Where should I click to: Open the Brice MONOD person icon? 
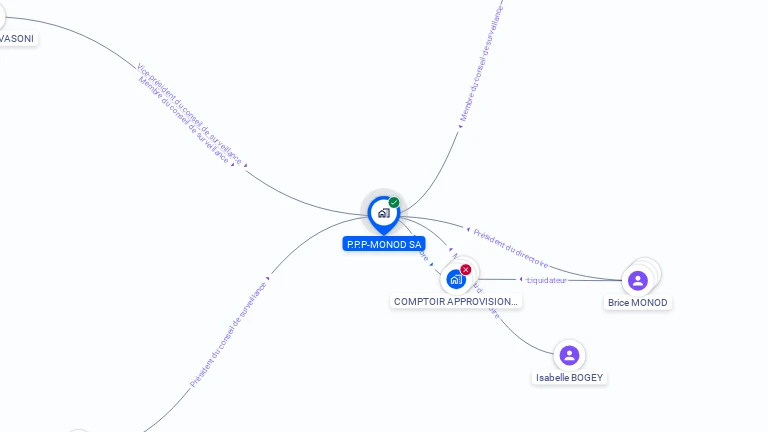tap(638, 281)
